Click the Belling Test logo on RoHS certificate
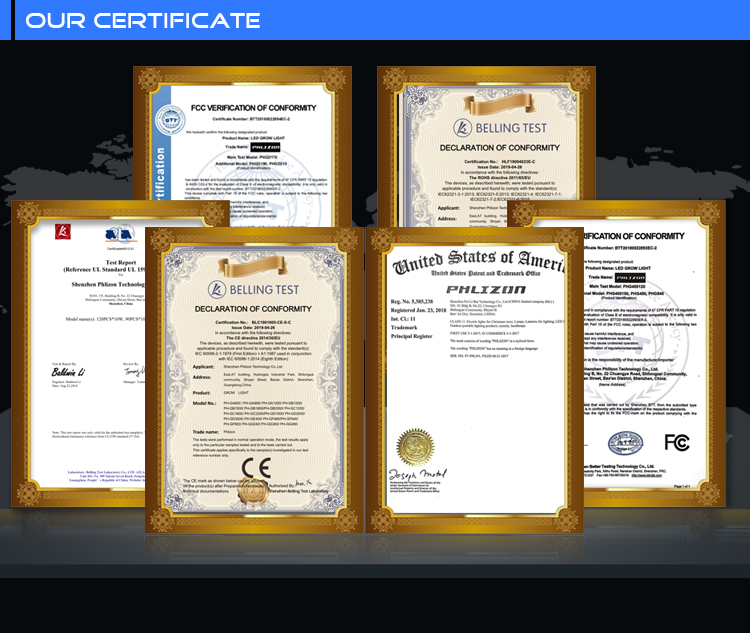The image size is (750, 633). pyautogui.click(x=500, y=128)
